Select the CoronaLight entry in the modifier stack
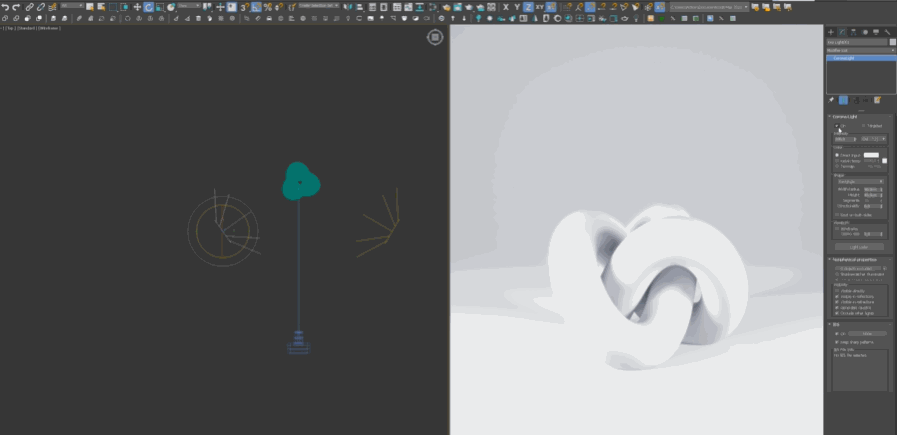The width and height of the screenshot is (897, 435). pyautogui.click(x=861, y=58)
